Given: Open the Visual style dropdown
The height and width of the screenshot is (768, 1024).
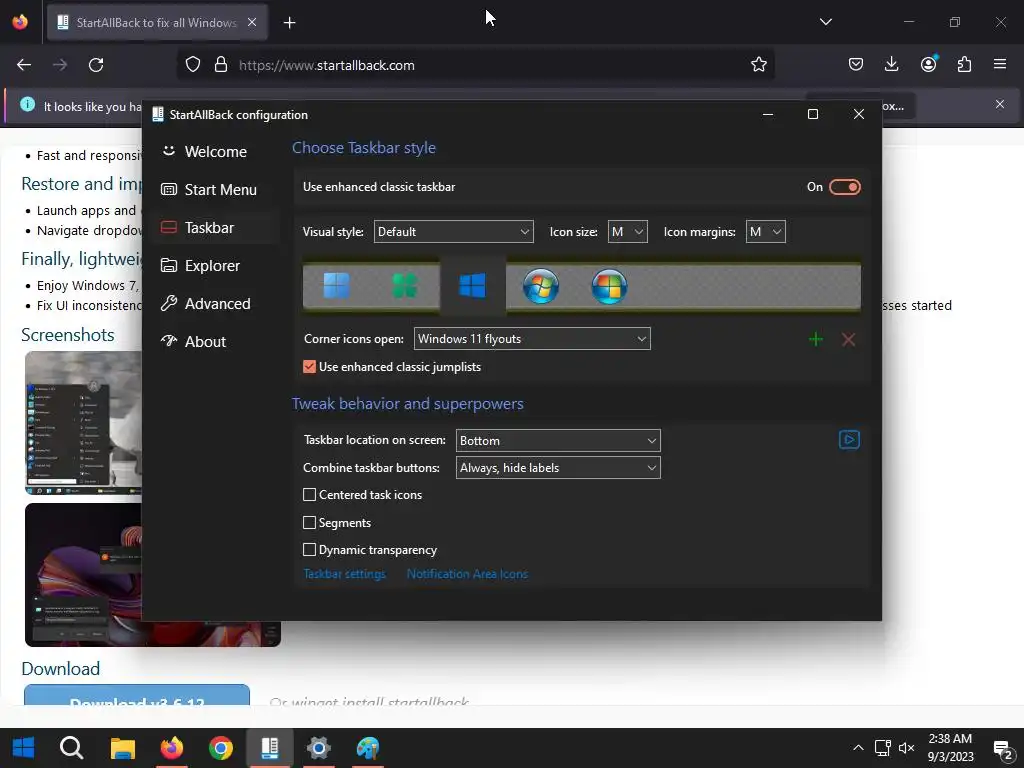Looking at the screenshot, I should point(453,232).
